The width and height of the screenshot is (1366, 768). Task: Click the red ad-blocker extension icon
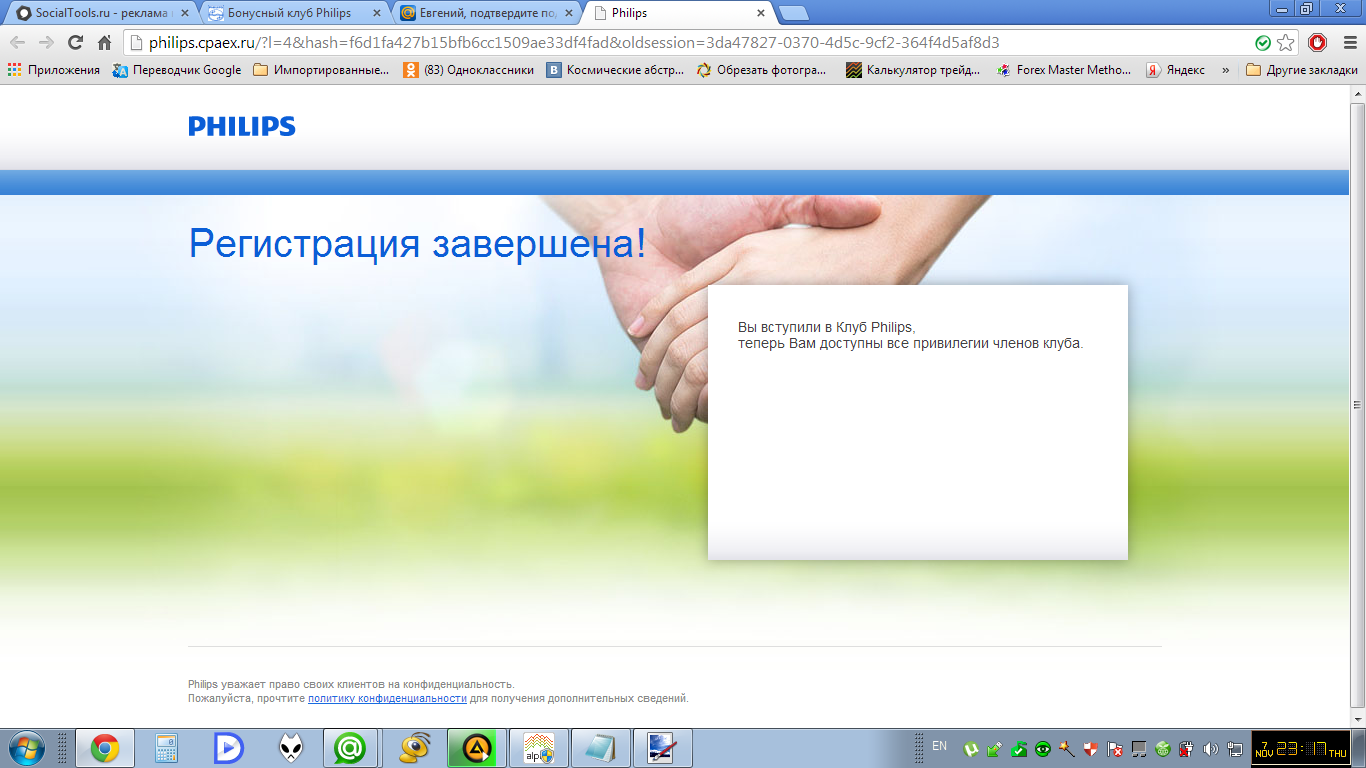click(x=1317, y=43)
